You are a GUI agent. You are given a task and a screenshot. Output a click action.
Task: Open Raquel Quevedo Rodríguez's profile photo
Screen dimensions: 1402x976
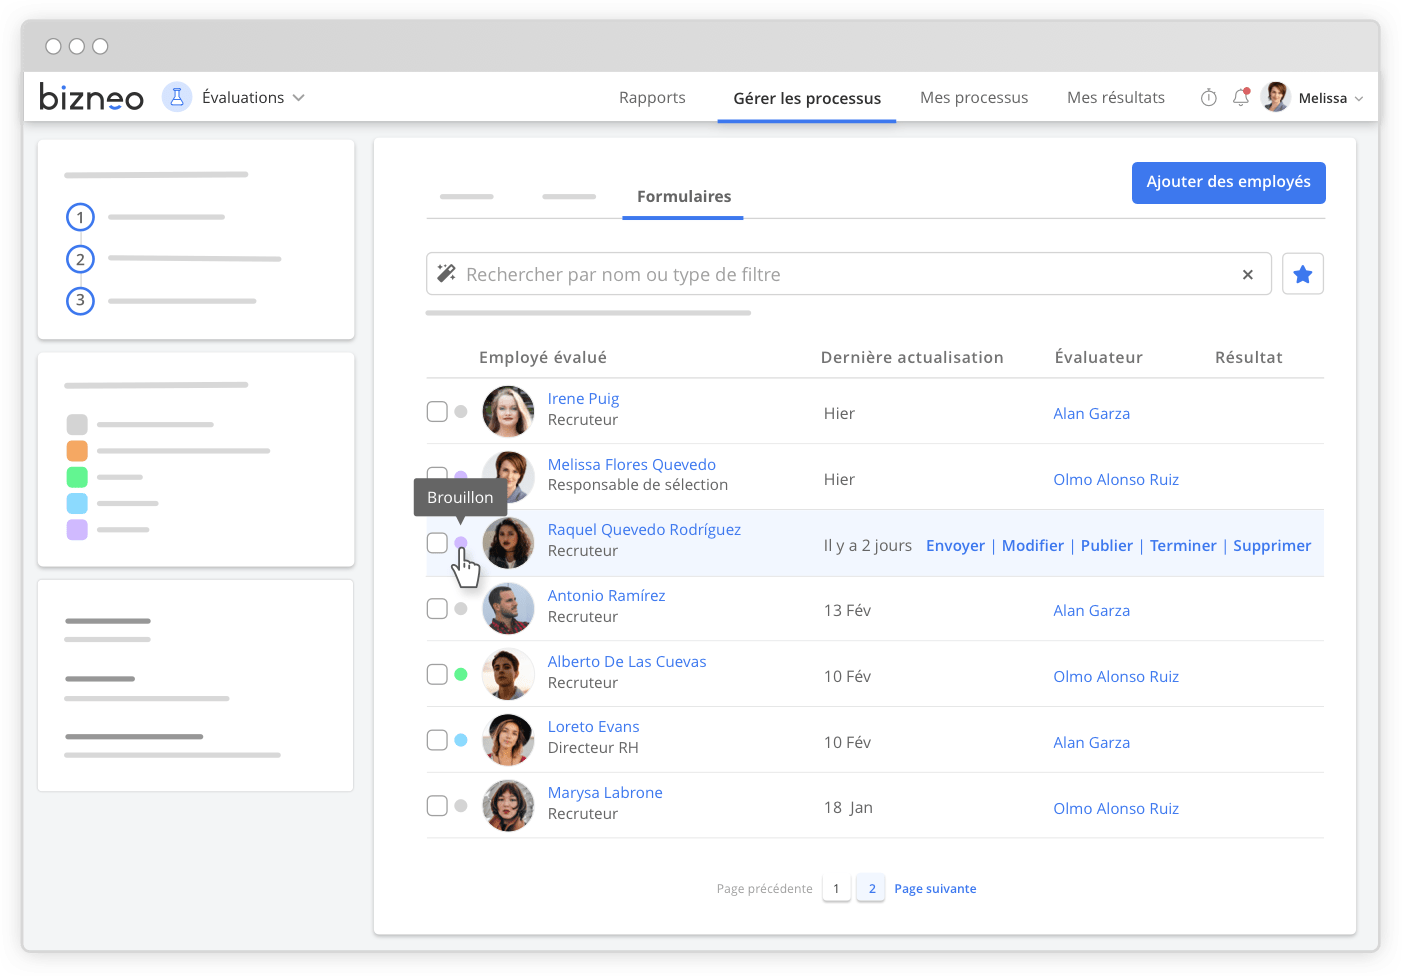508,543
